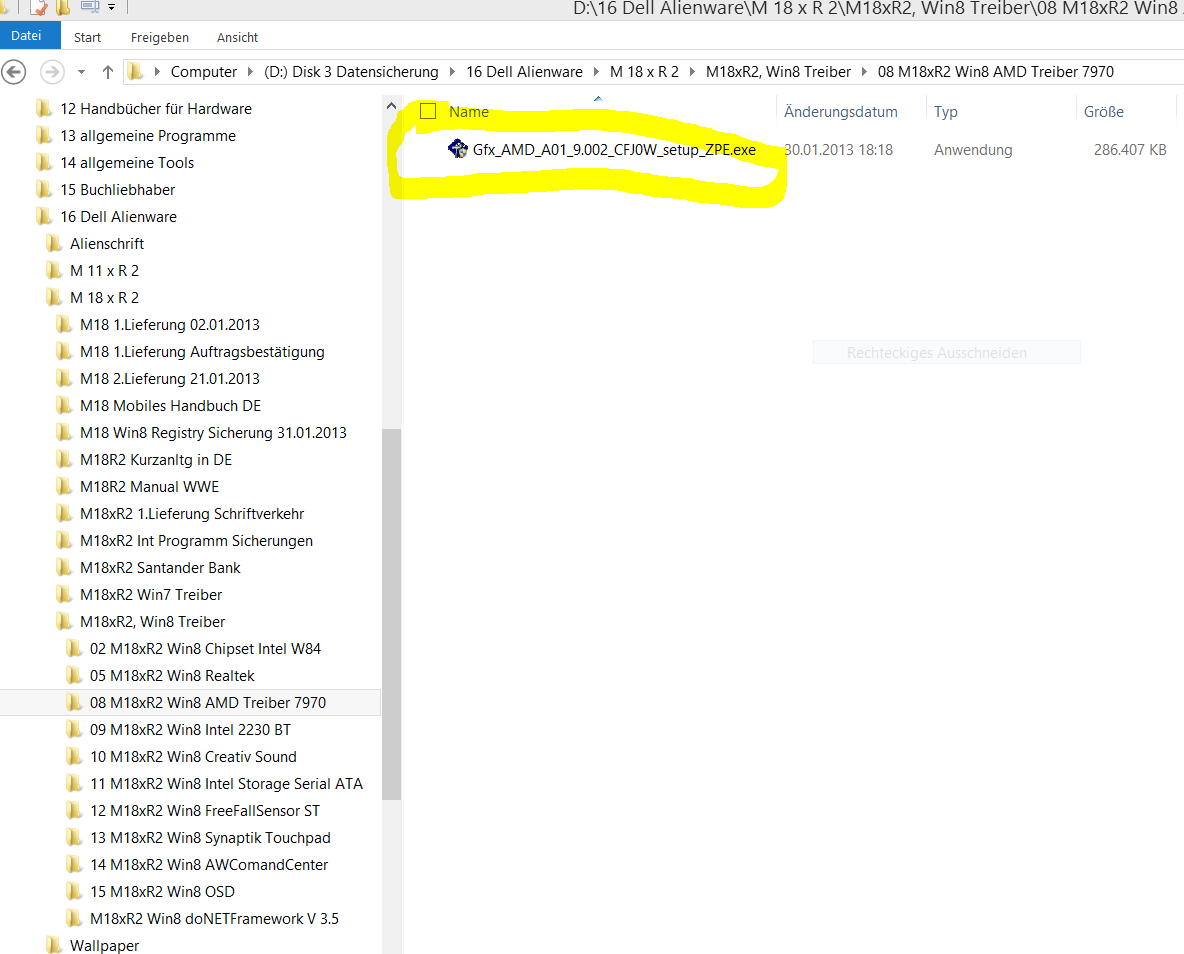The height and width of the screenshot is (954, 1184).
Task: Expand dropdown arrow after M 18 x R 2 breadcrumb
Action: click(692, 72)
